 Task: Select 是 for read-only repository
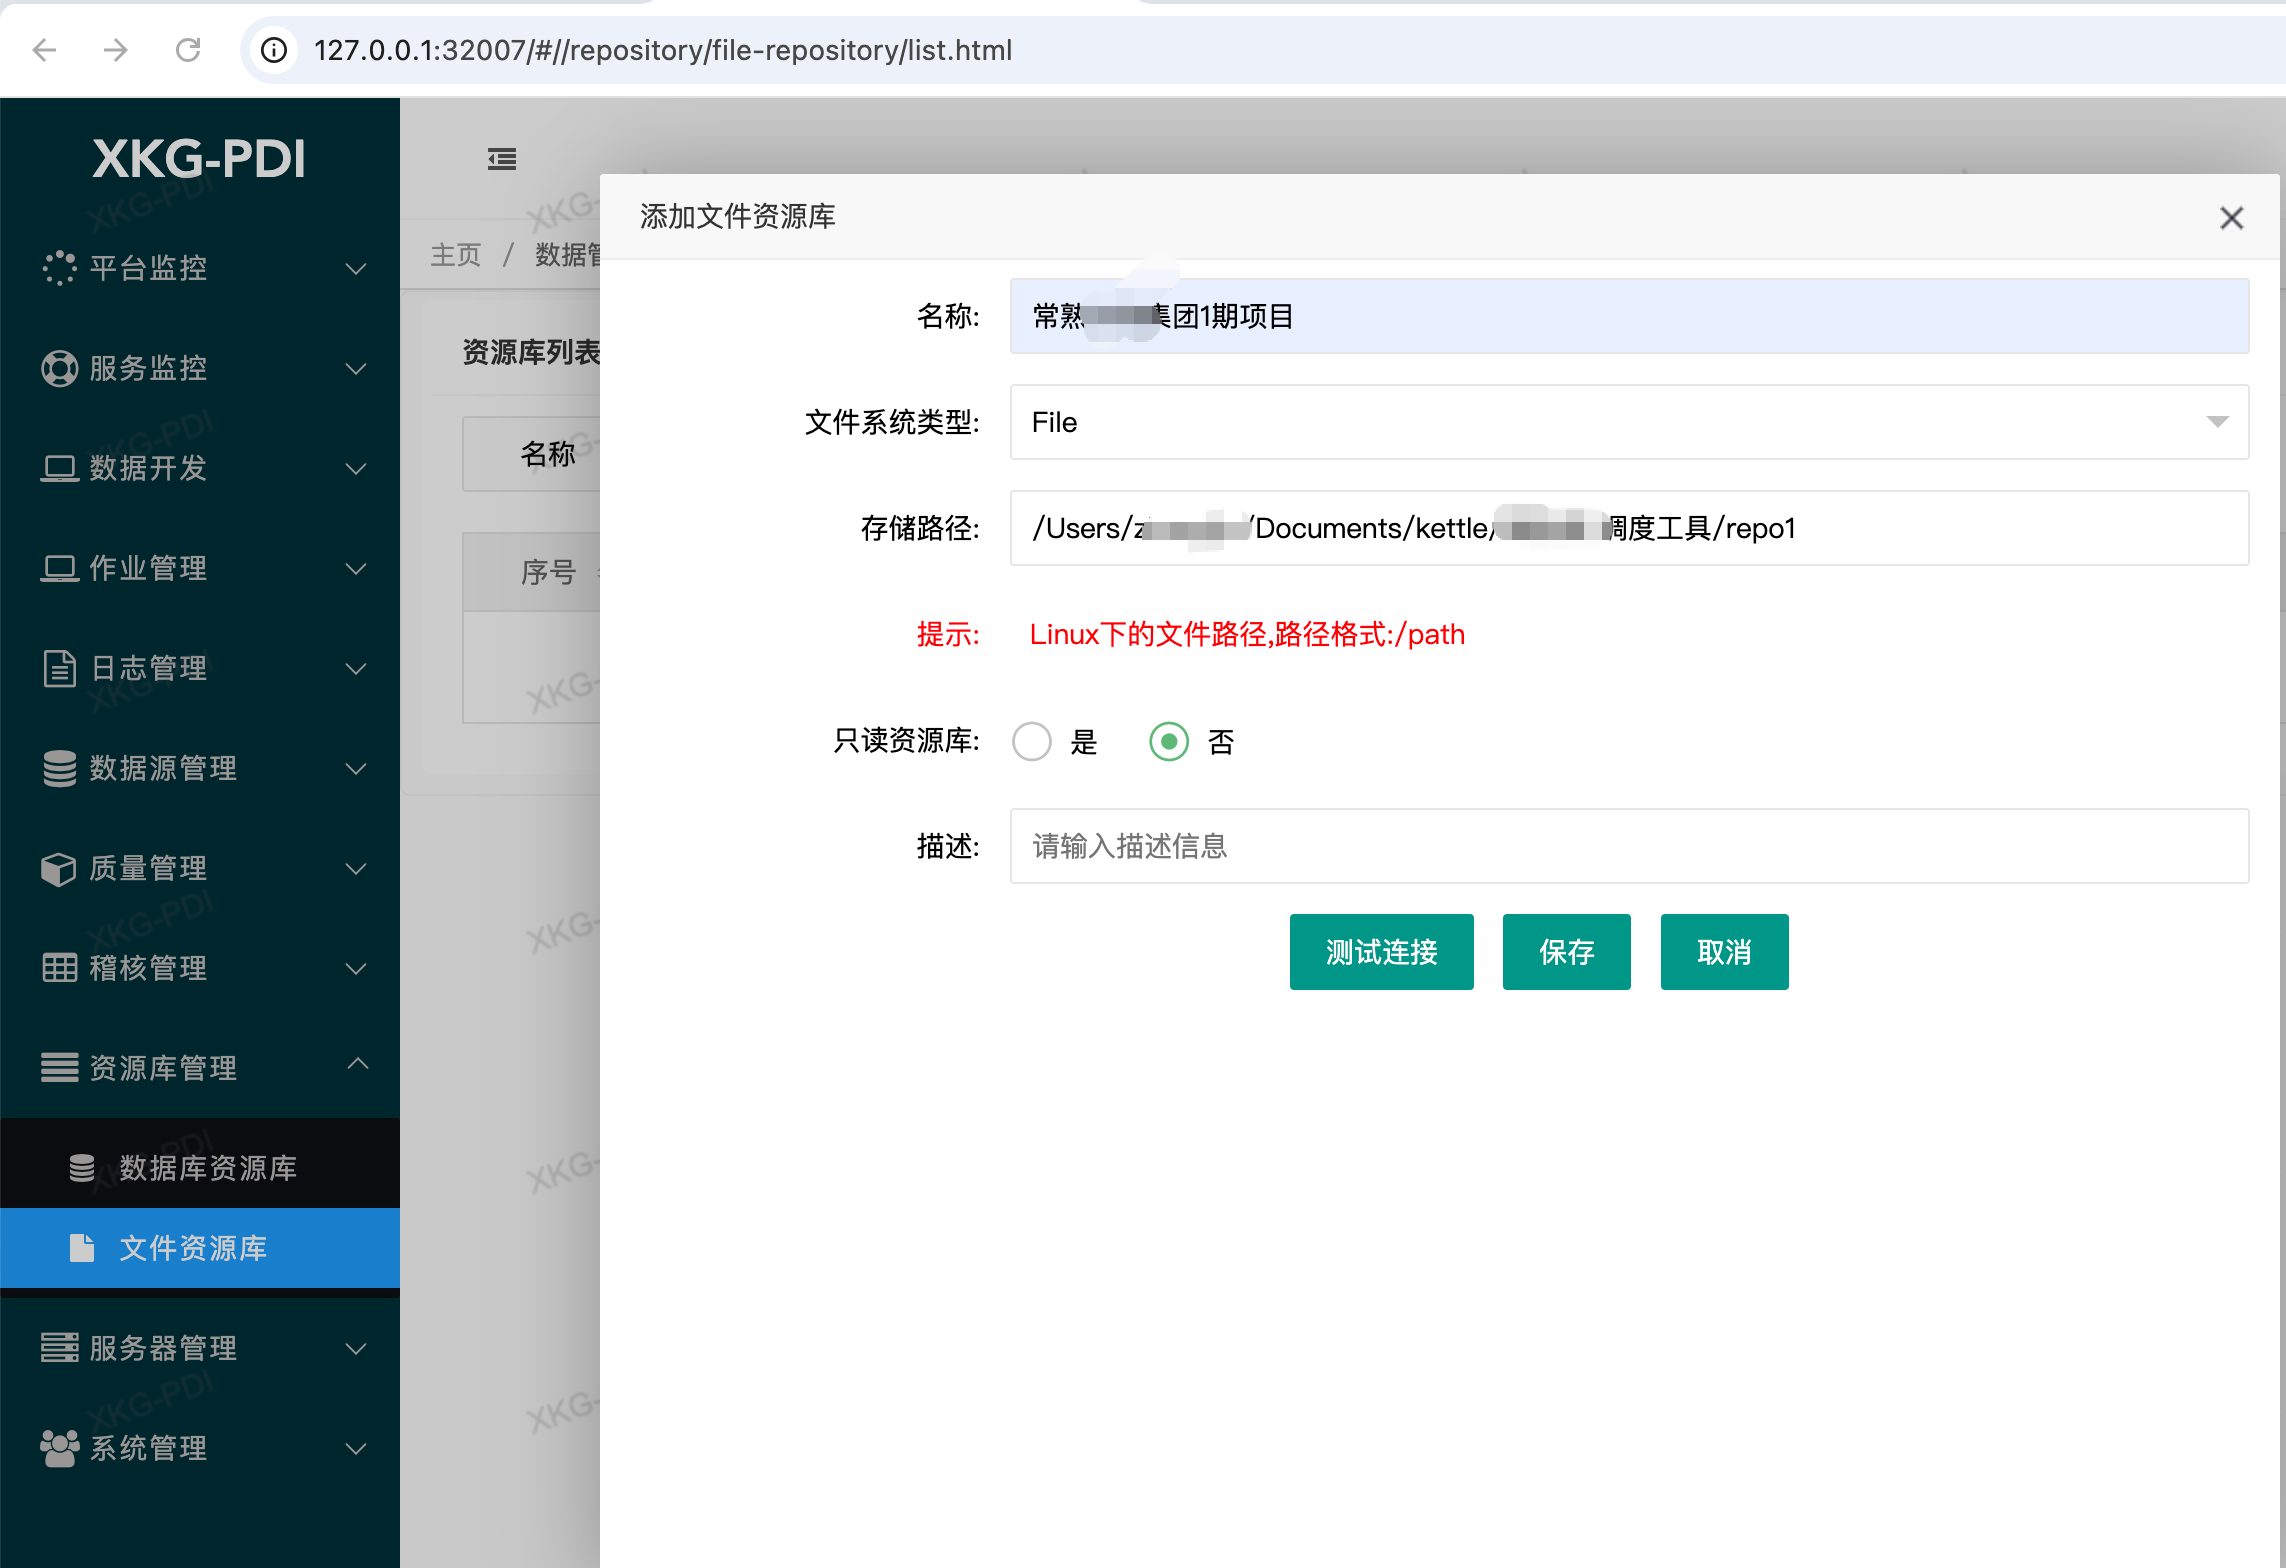(1032, 742)
